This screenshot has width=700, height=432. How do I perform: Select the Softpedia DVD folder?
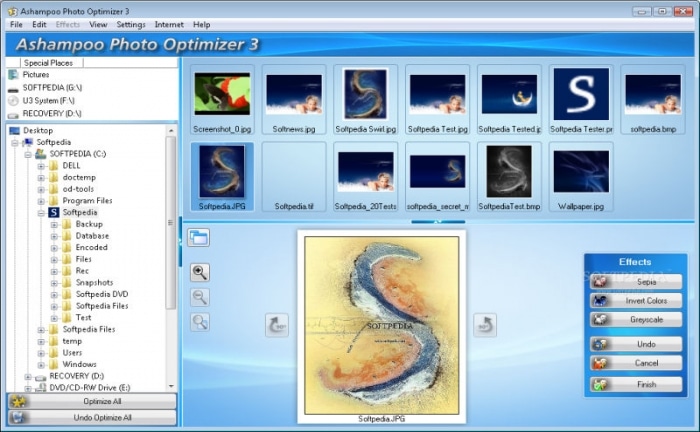pyautogui.click(x=102, y=294)
